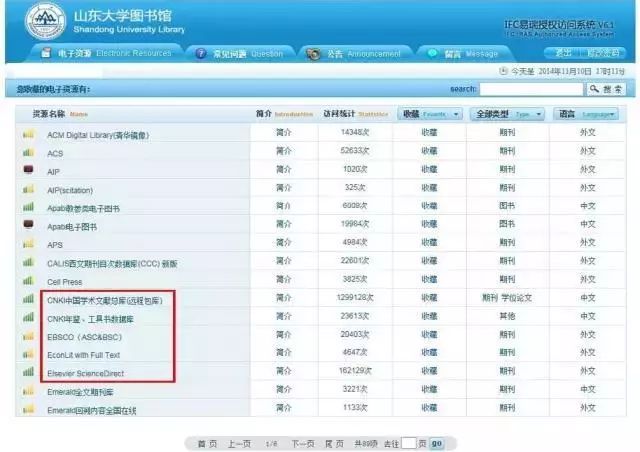Open the AIP resource link
The height and width of the screenshot is (452, 640).
(53, 172)
